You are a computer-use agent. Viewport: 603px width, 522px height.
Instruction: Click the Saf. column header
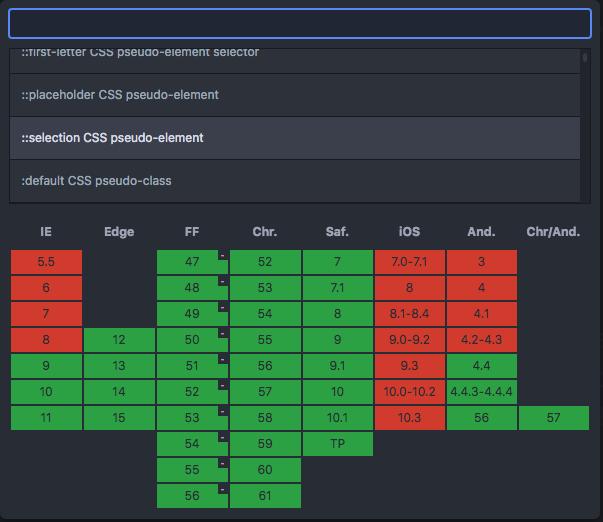[x=337, y=232]
